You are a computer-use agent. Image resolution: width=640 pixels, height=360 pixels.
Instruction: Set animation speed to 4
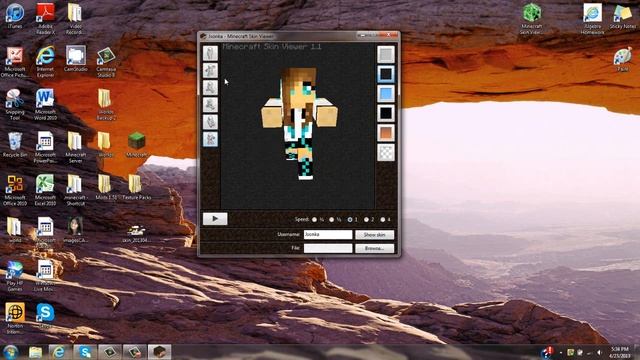point(382,220)
